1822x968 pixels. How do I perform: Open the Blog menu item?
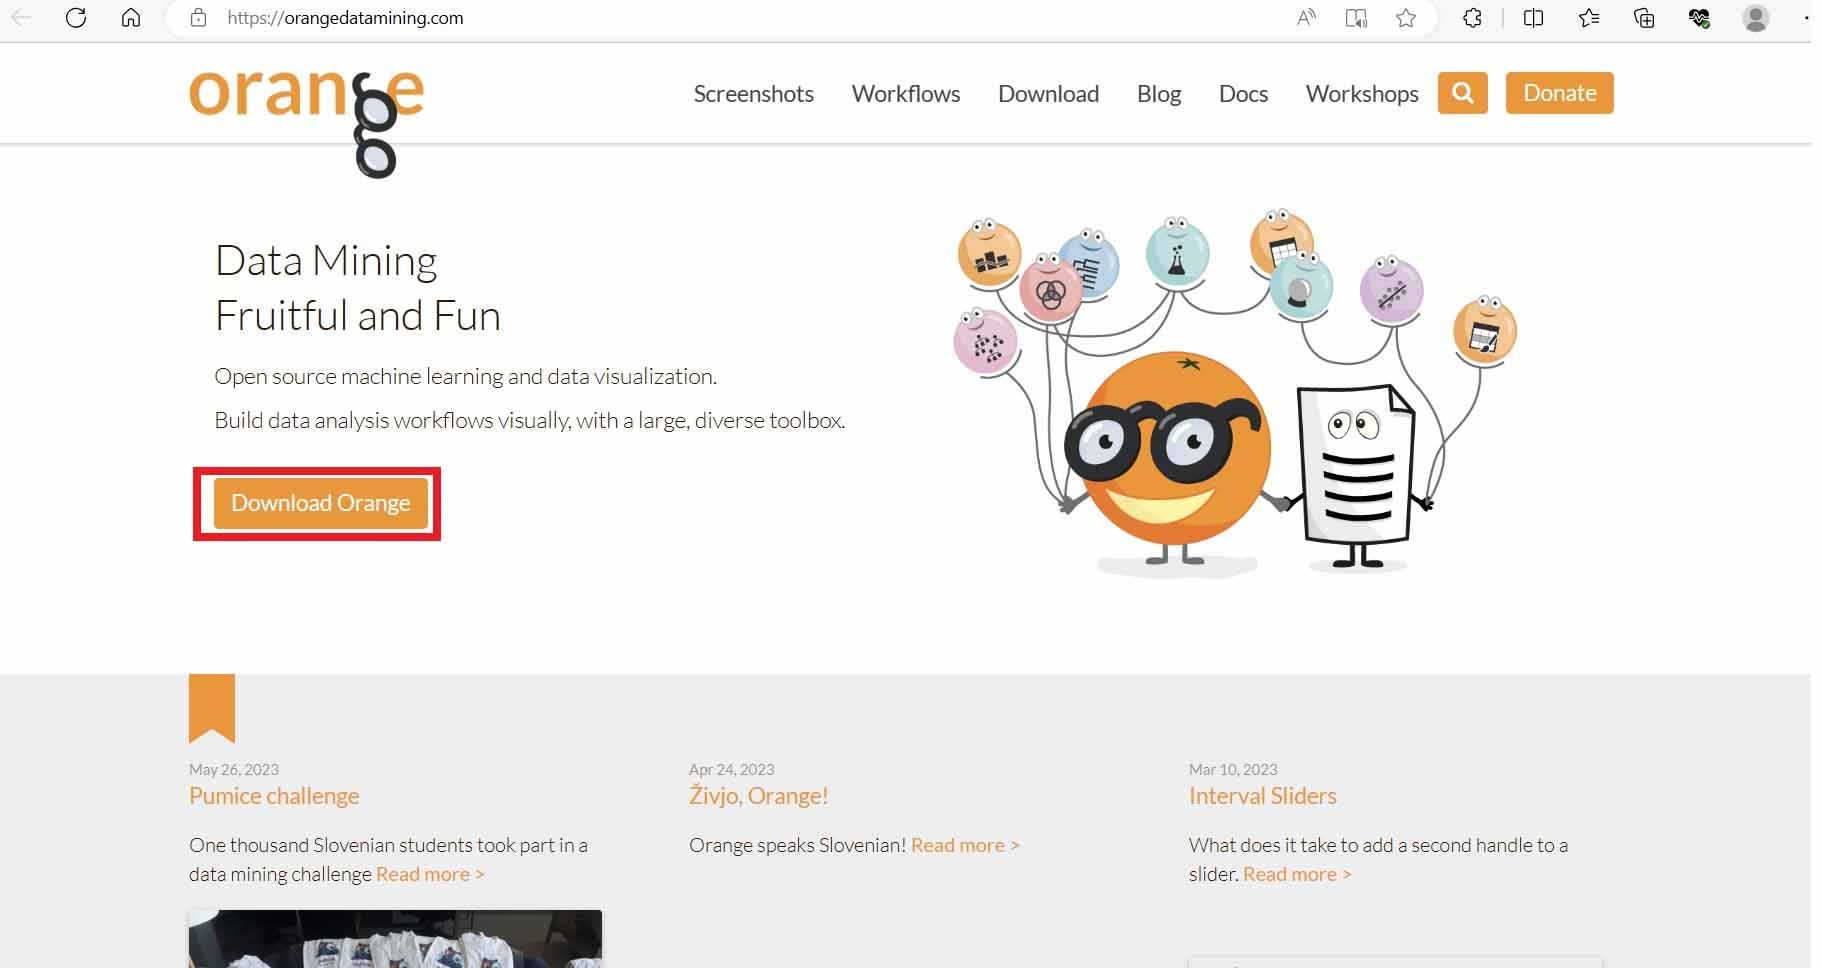point(1159,94)
